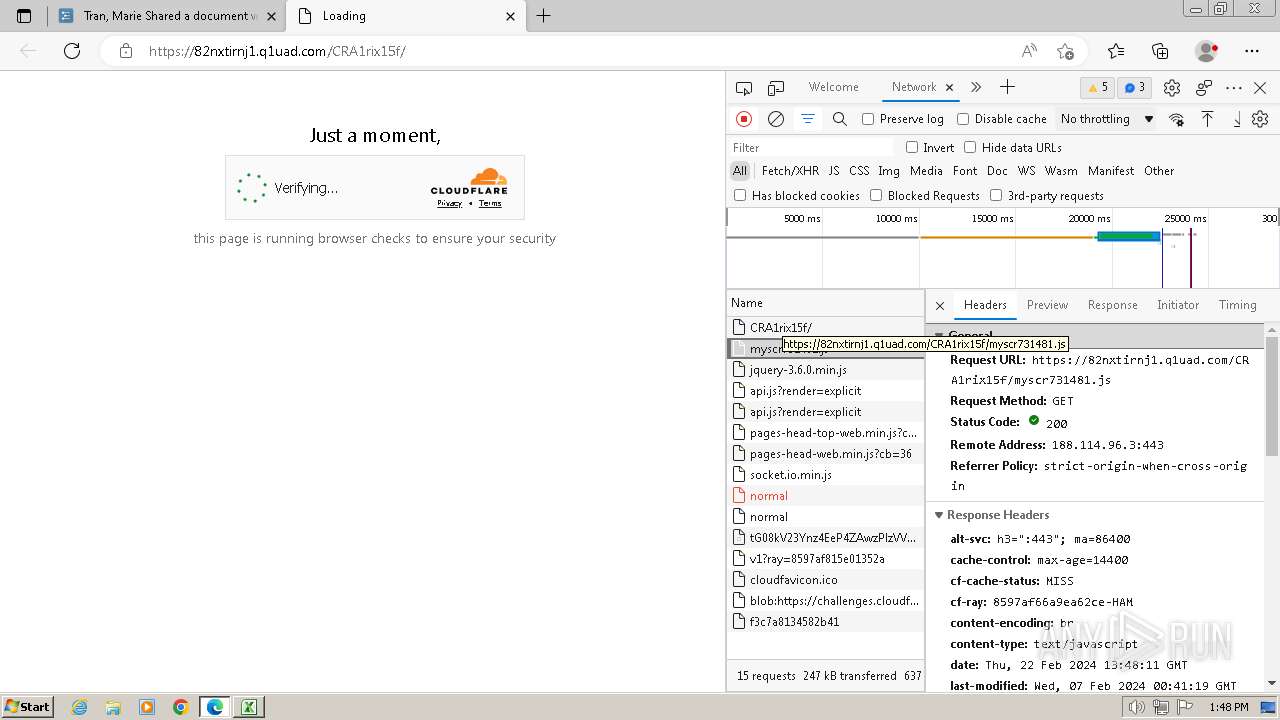Open browser Collections

(x=1160, y=51)
